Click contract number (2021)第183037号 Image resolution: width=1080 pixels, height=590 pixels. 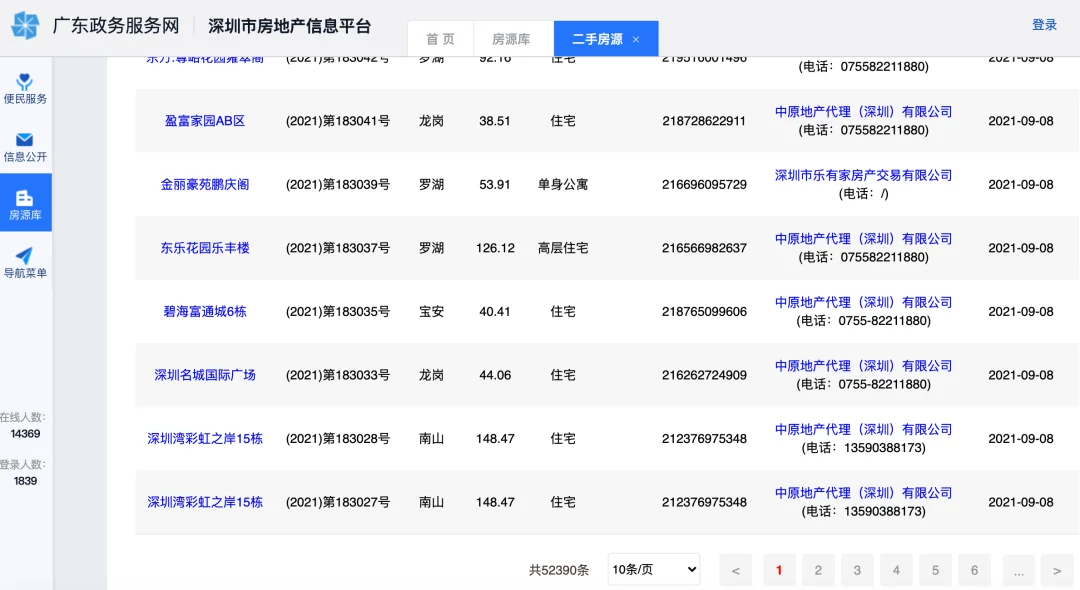338,248
